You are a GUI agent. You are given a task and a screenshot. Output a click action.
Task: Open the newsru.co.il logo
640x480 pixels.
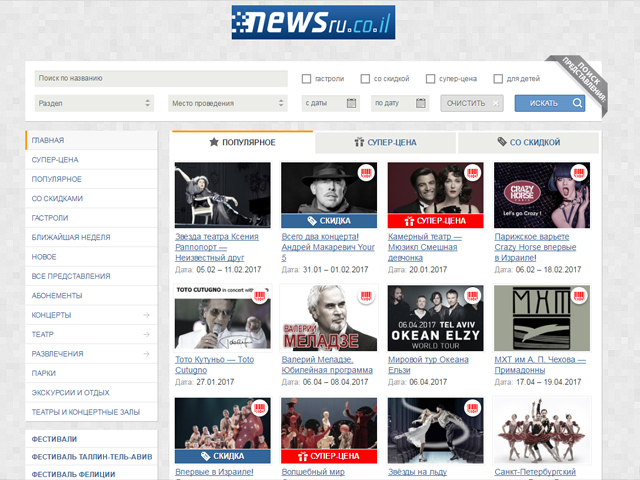pyautogui.click(x=313, y=22)
